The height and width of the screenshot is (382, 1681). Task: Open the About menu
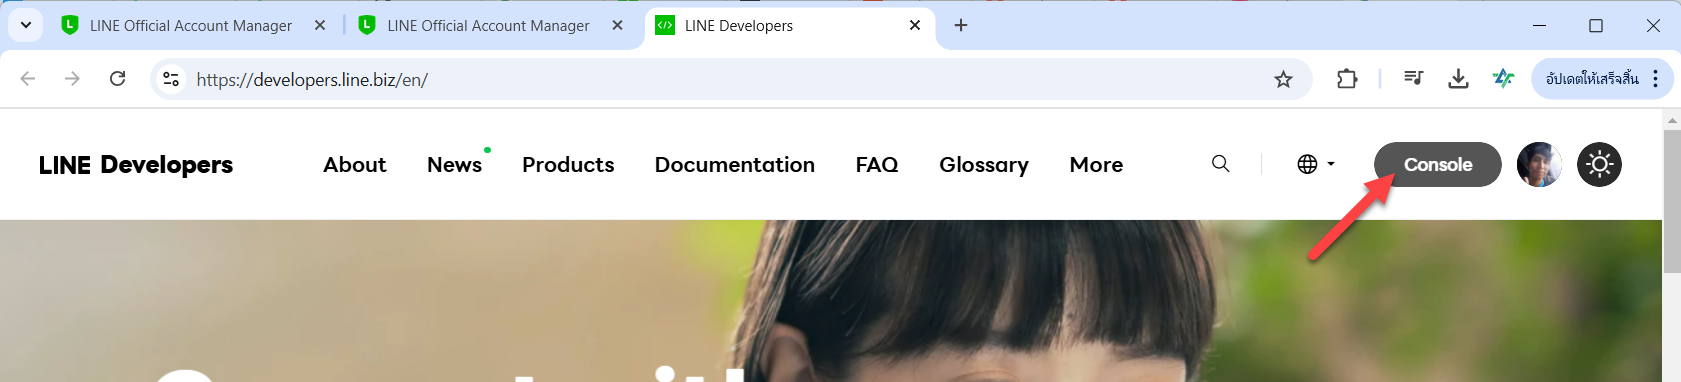coord(355,165)
